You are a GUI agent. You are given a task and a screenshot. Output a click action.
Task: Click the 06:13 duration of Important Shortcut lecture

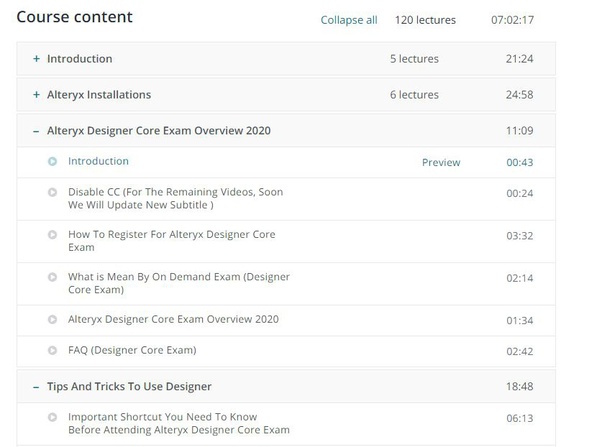click(x=520, y=418)
